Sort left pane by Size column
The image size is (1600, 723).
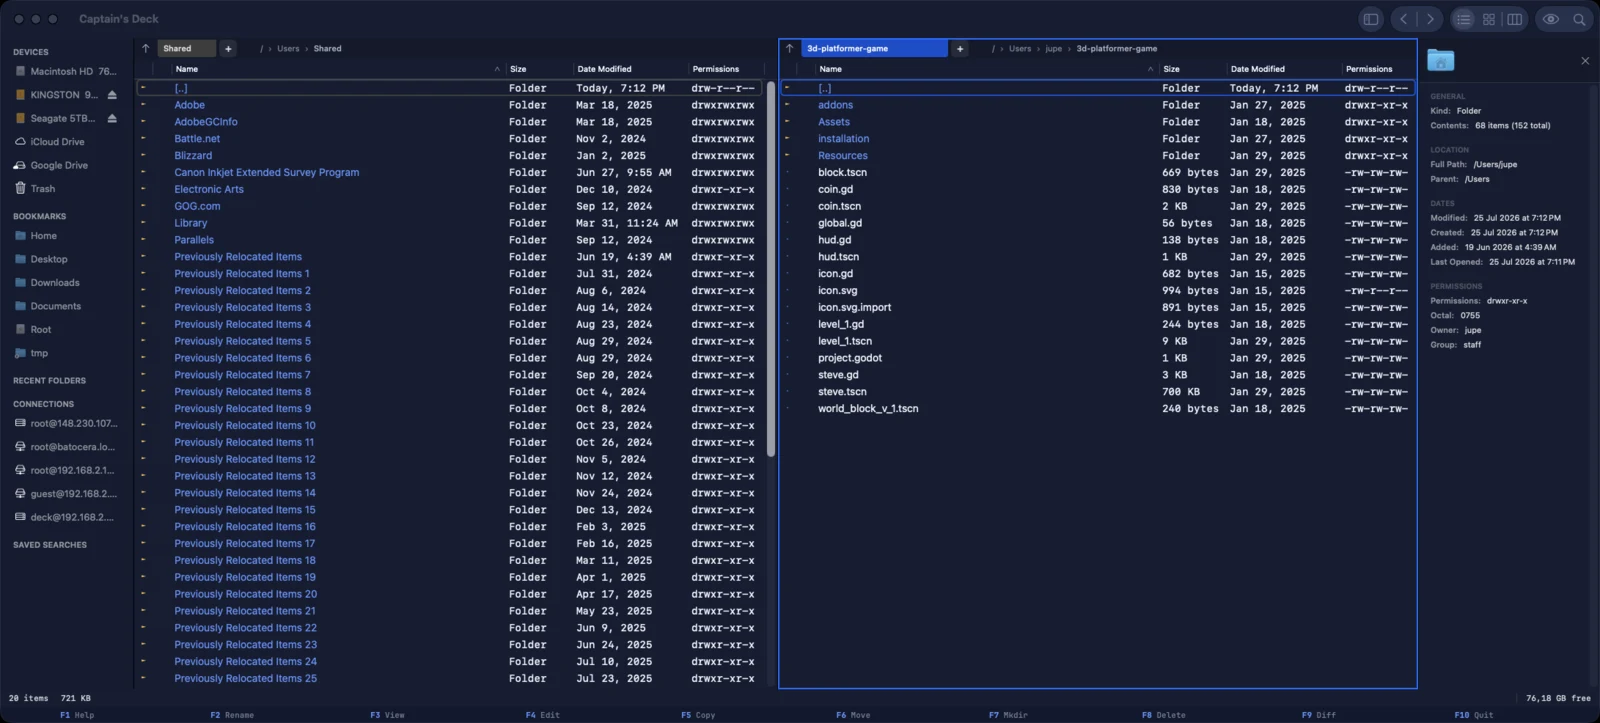pyautogui.click(x=538, y=69)
